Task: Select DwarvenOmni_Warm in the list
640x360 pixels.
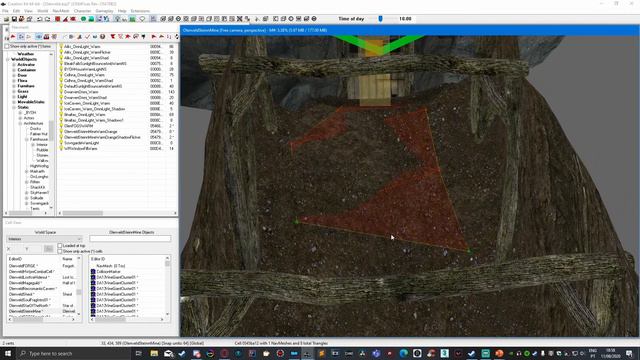Action: (x=81, y=92)
